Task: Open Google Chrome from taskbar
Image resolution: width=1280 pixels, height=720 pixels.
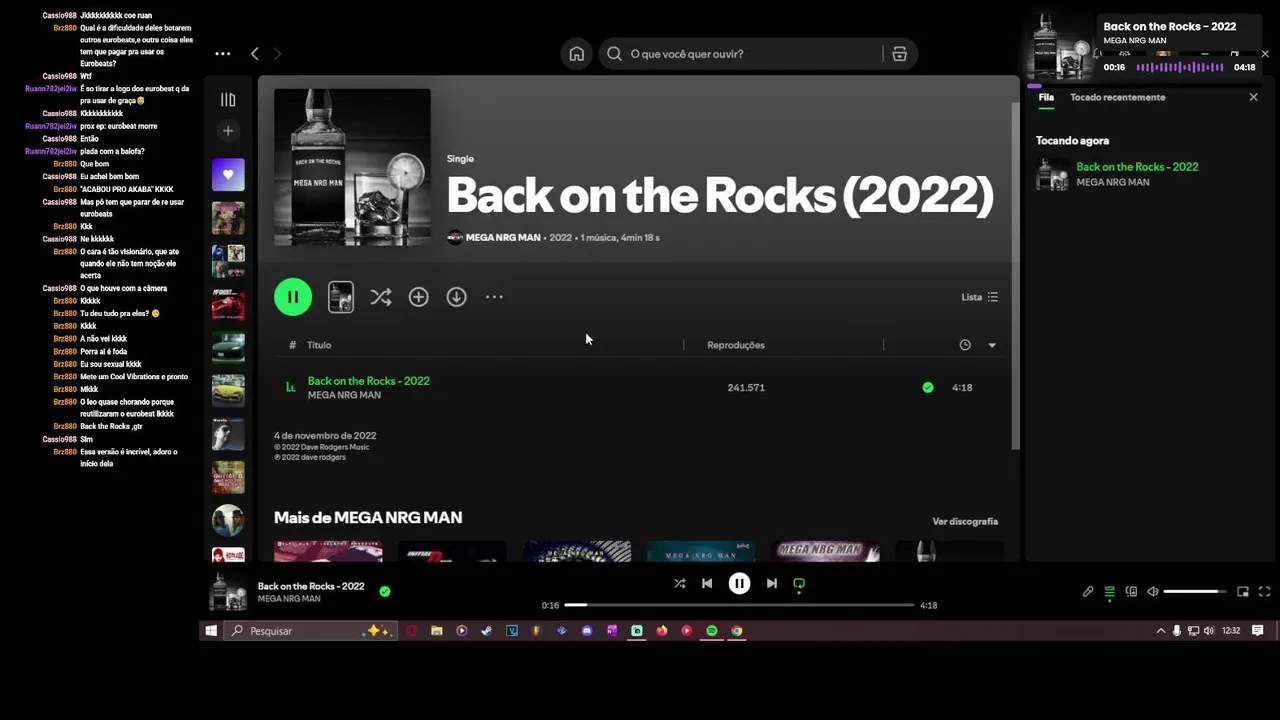Action: (x=737, y=631)
